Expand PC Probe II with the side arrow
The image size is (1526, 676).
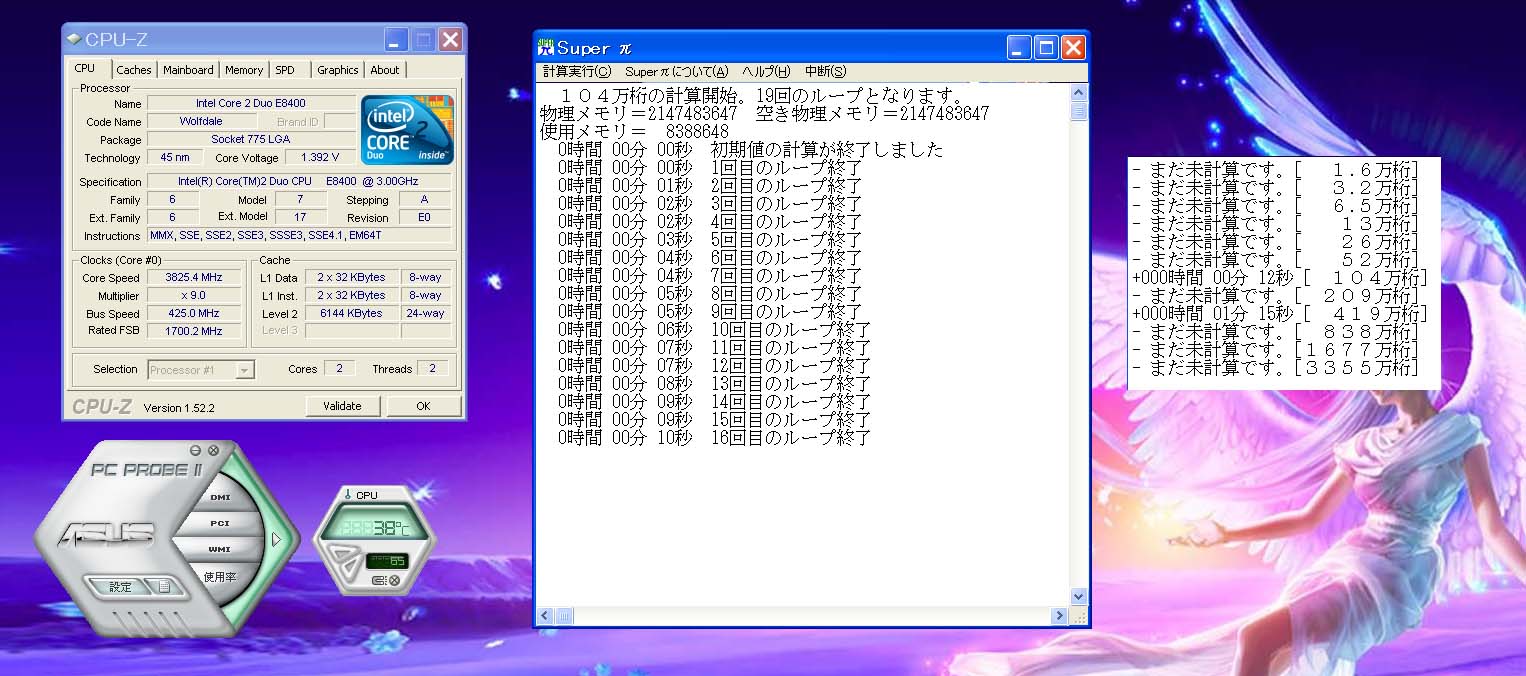pos(277,539)
